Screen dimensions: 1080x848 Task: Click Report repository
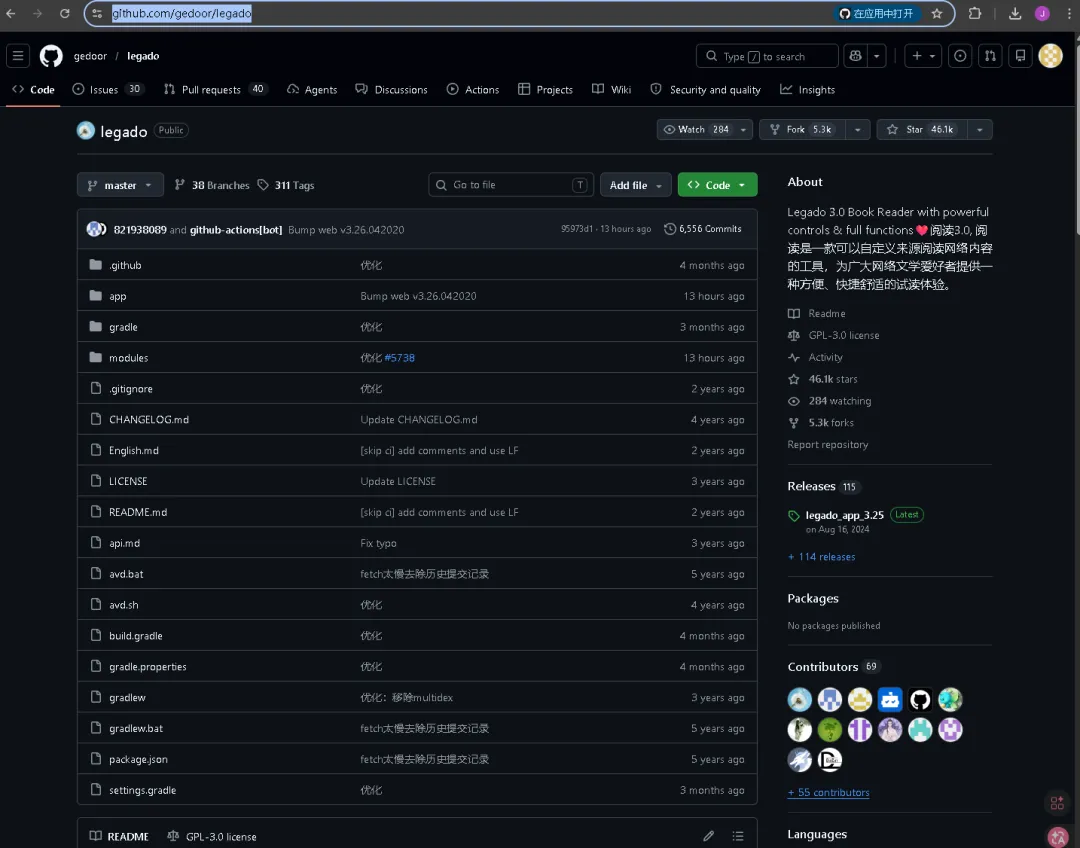click(828, 445)
